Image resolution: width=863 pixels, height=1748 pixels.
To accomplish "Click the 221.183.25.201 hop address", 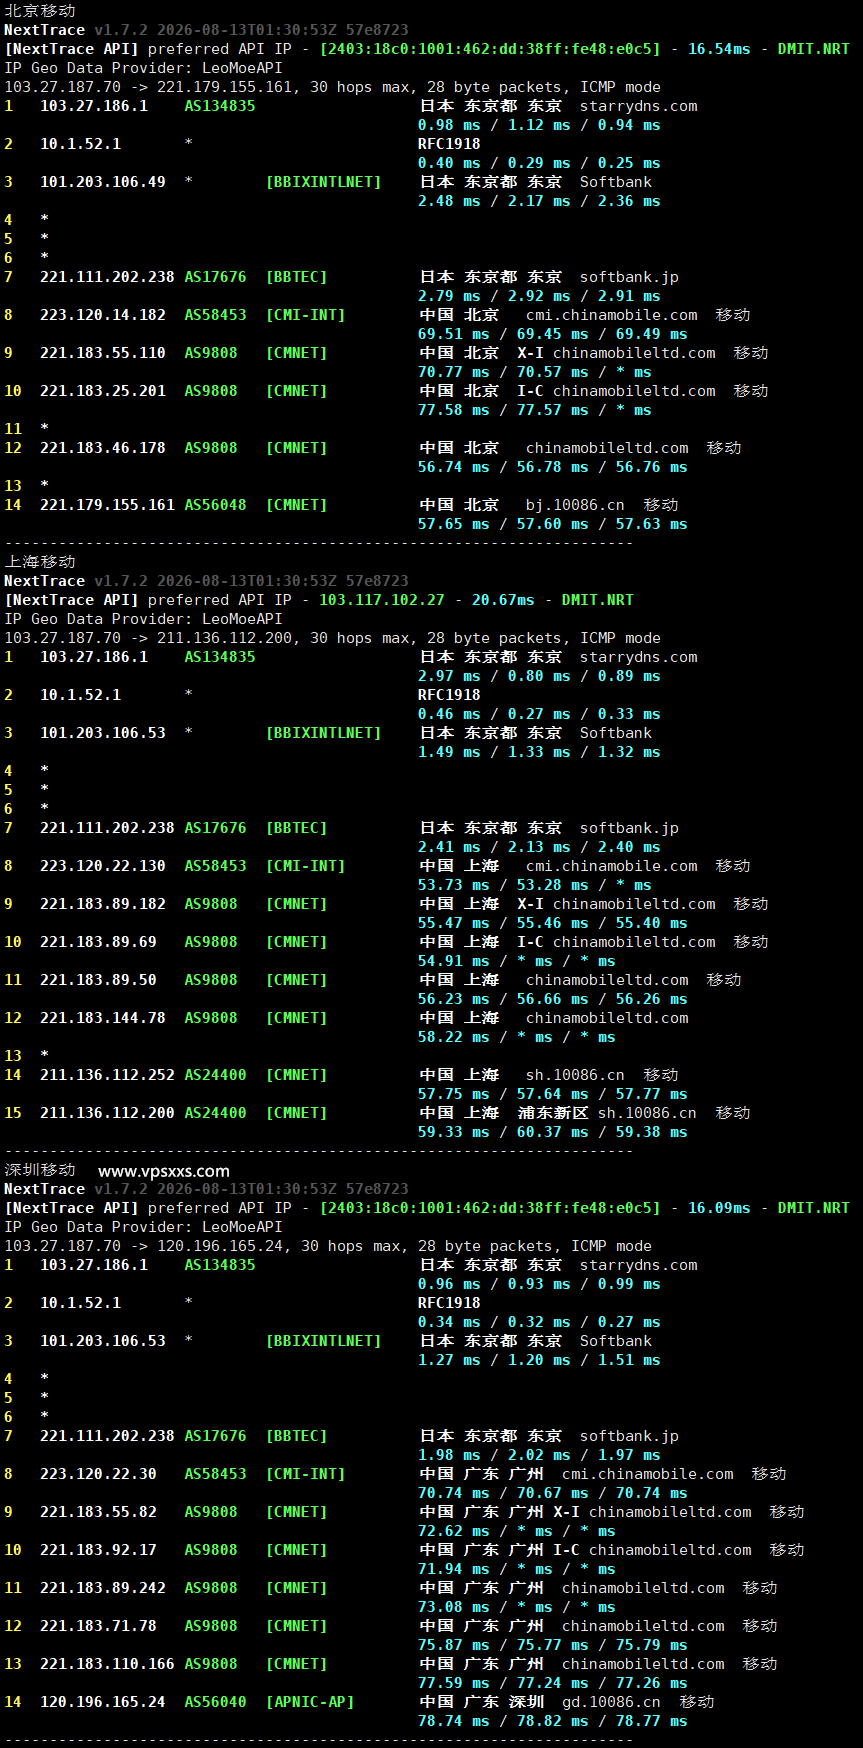I will click(x=103, y=391).
